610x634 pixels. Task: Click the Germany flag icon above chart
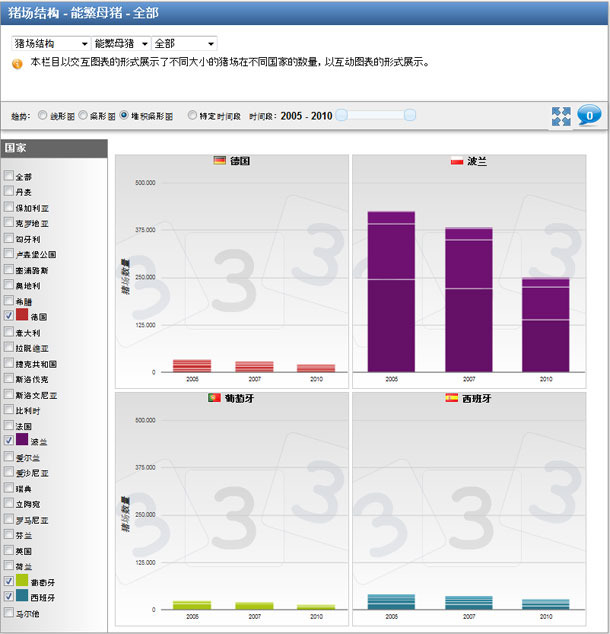point(220,161)
